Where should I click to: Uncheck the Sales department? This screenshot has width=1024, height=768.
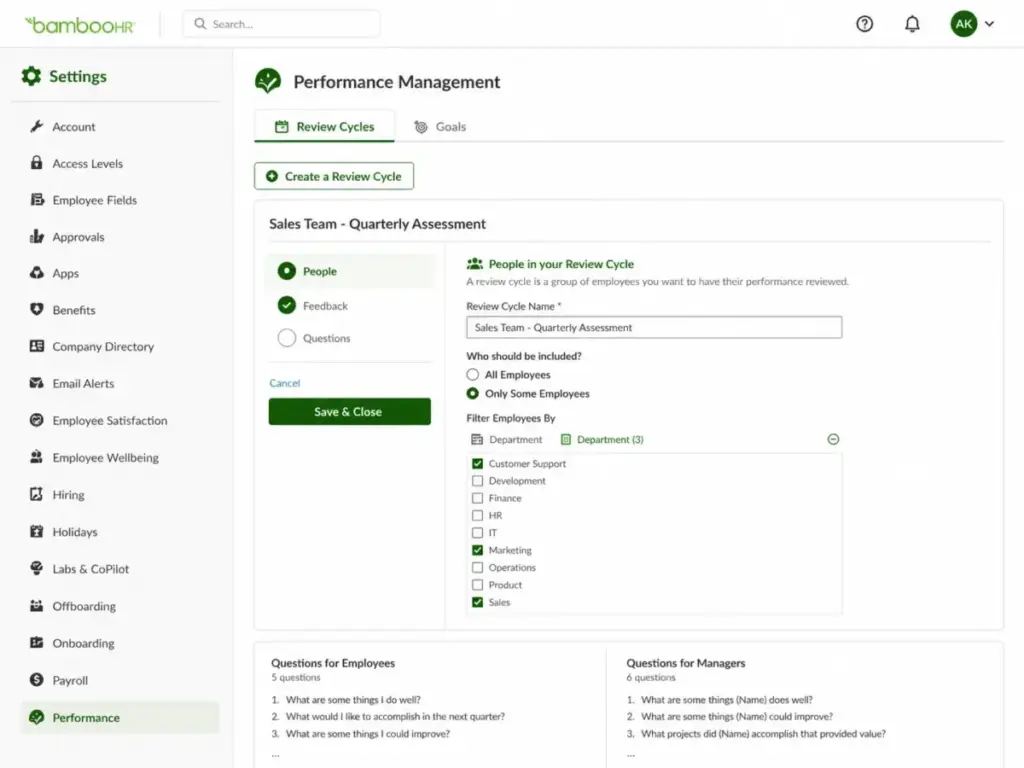(477, 602)
